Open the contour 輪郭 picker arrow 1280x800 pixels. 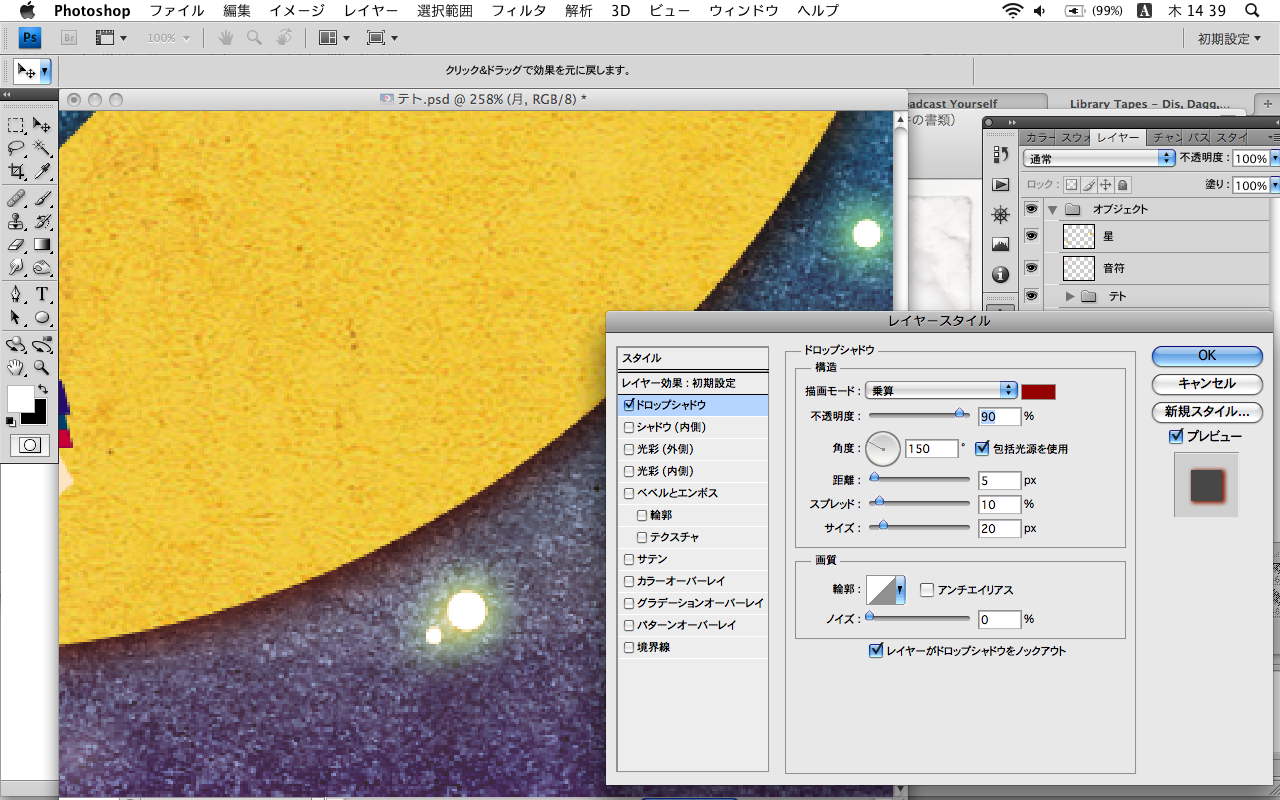[900, 590]
